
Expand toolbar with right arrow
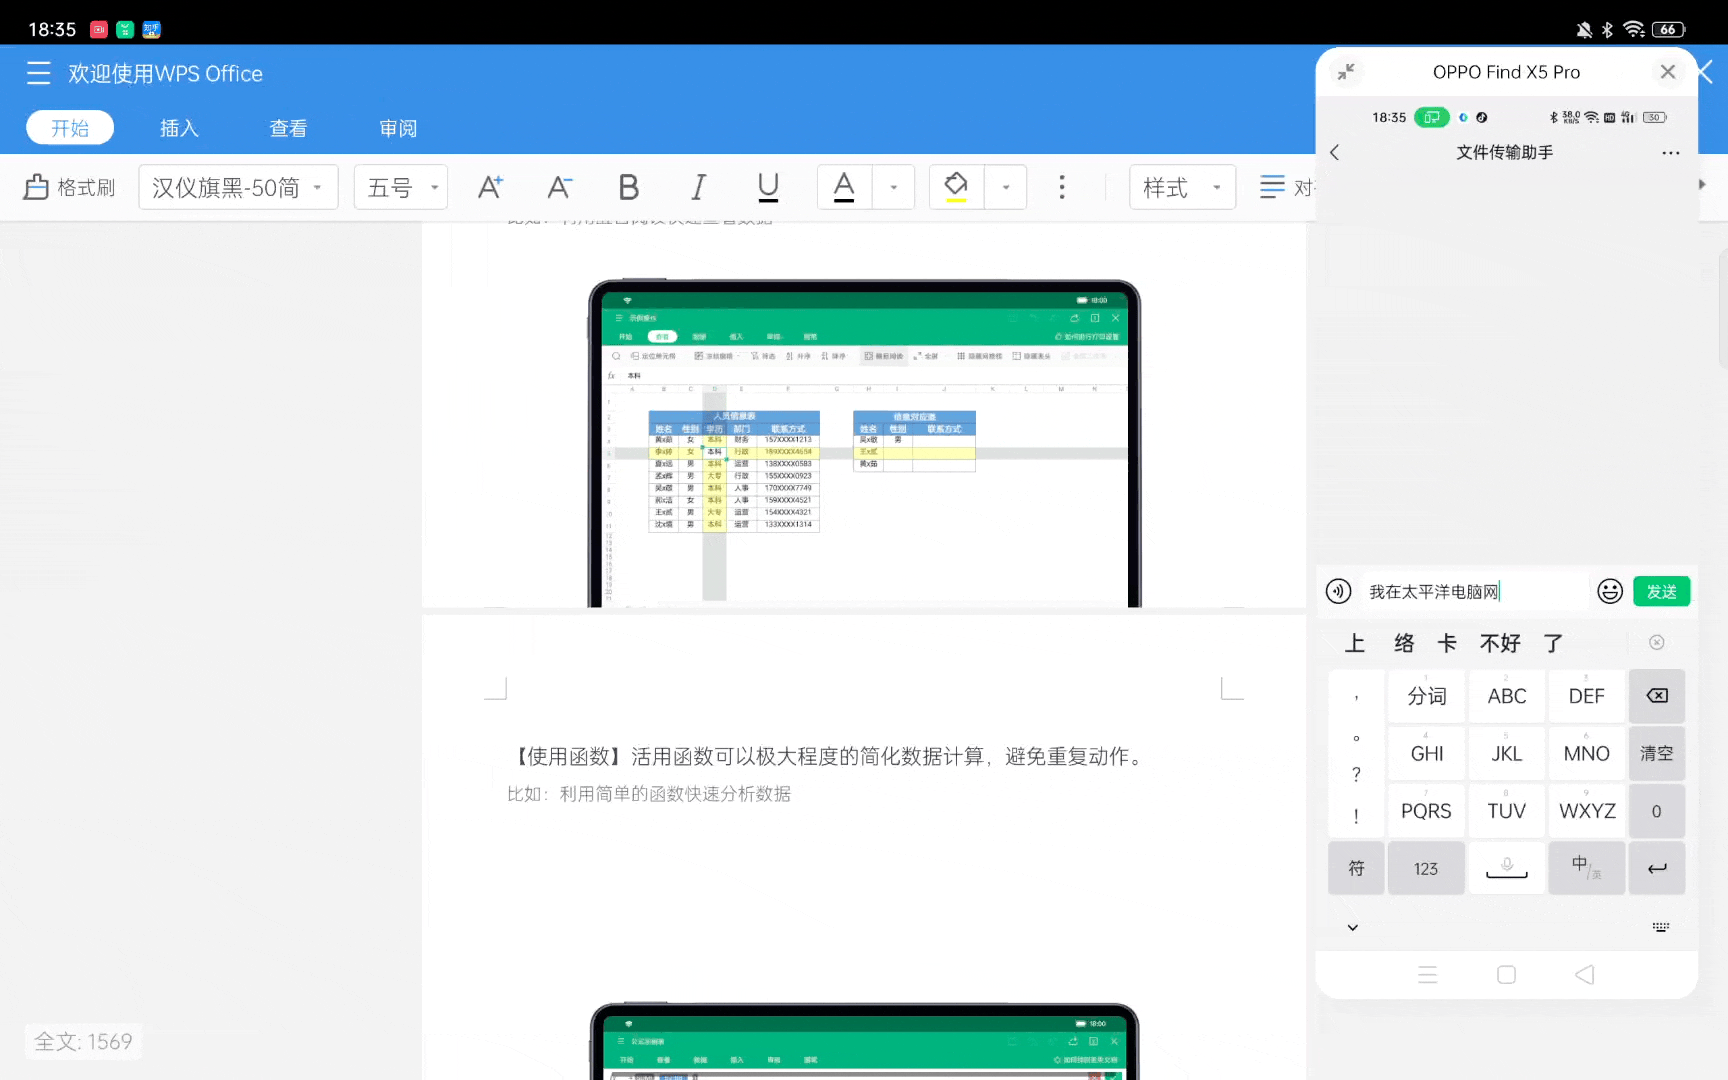[1702, 184]
